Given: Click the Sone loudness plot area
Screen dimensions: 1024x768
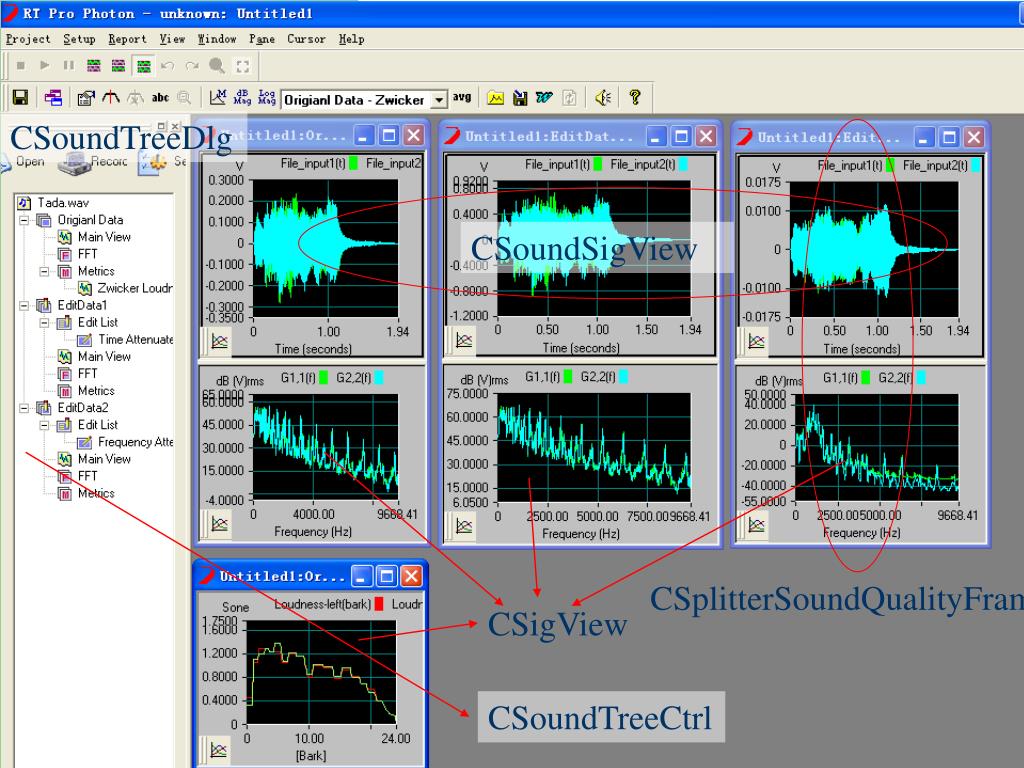Looking at the screenshot, I should [321, 672].
